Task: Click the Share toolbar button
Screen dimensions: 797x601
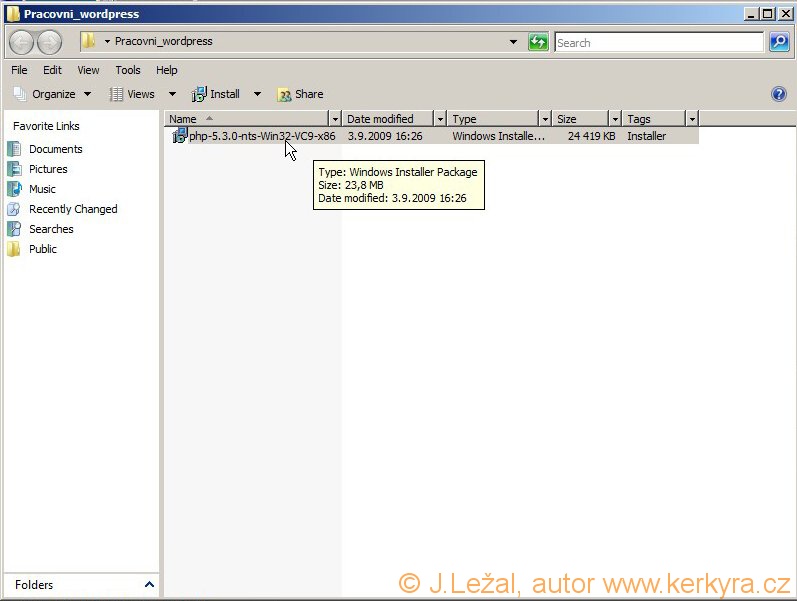Action: [x=300, y=94]
